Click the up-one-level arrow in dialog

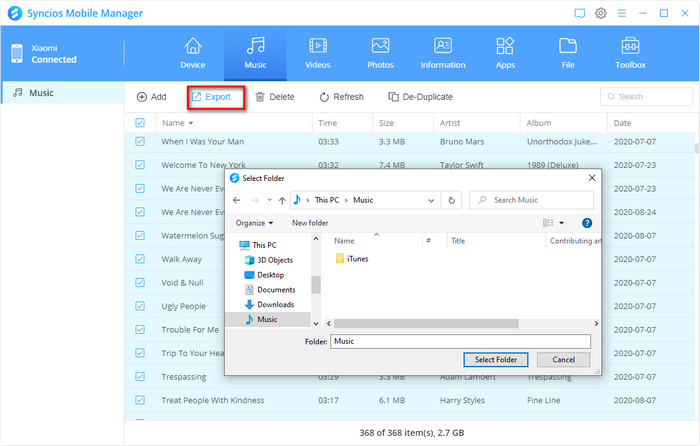click(282, 200)
